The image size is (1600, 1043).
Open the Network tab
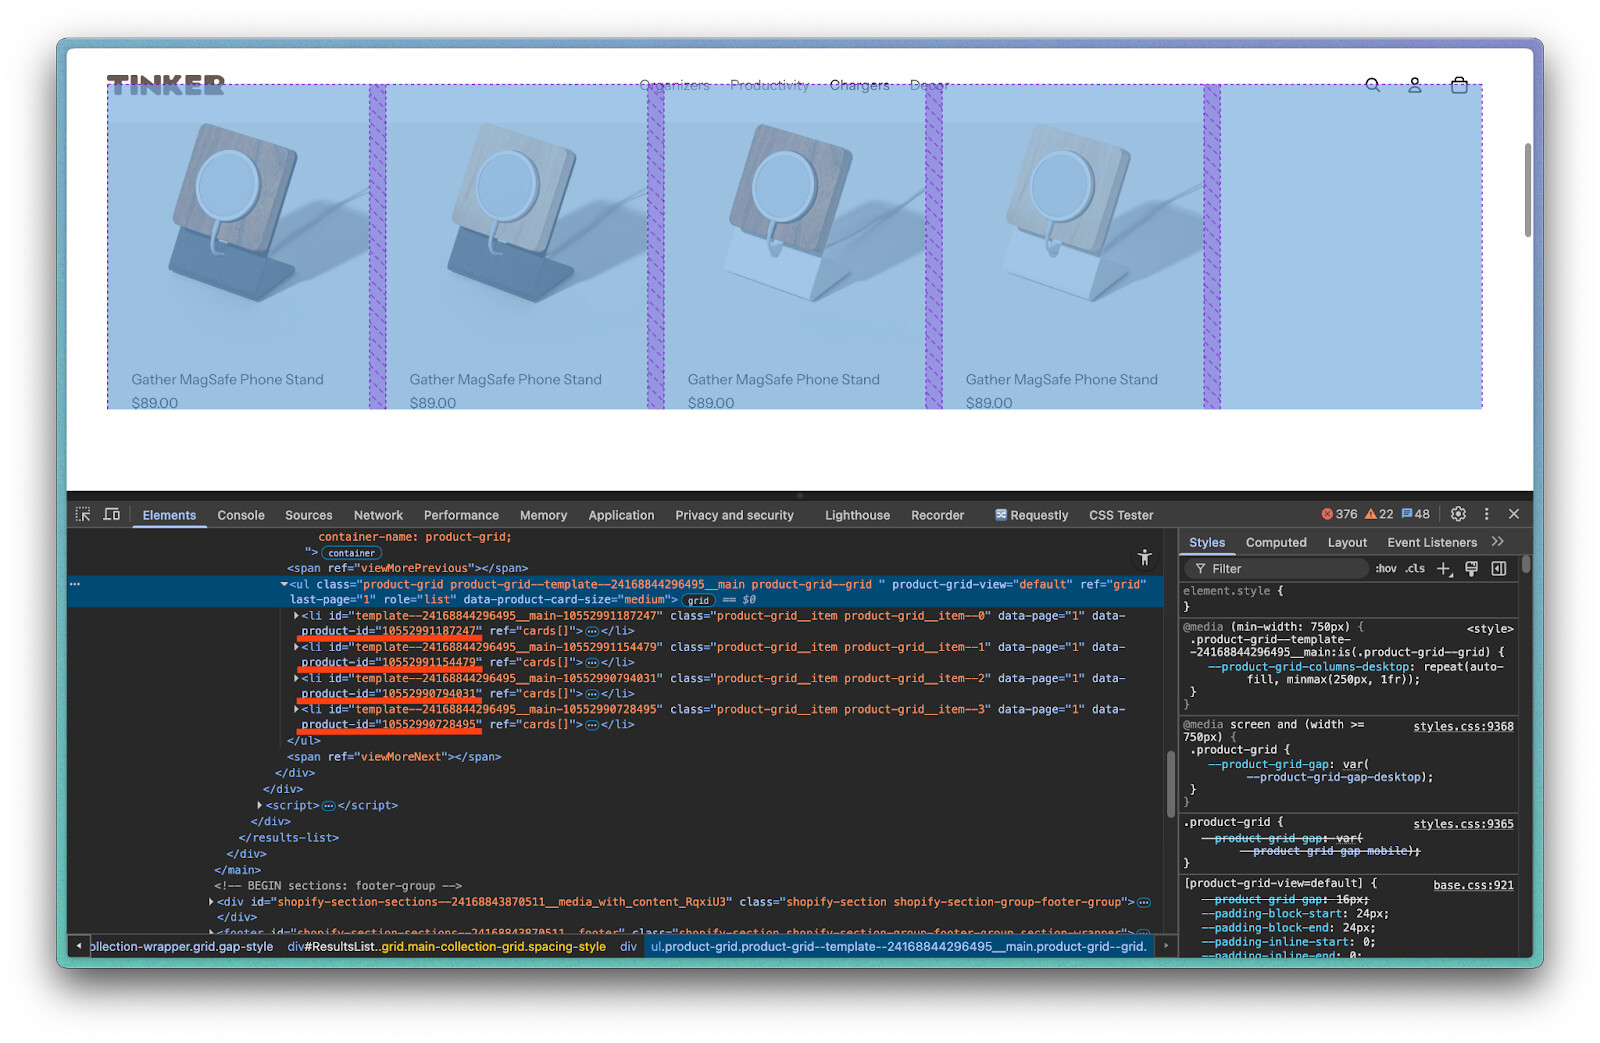tap(378, 515)
